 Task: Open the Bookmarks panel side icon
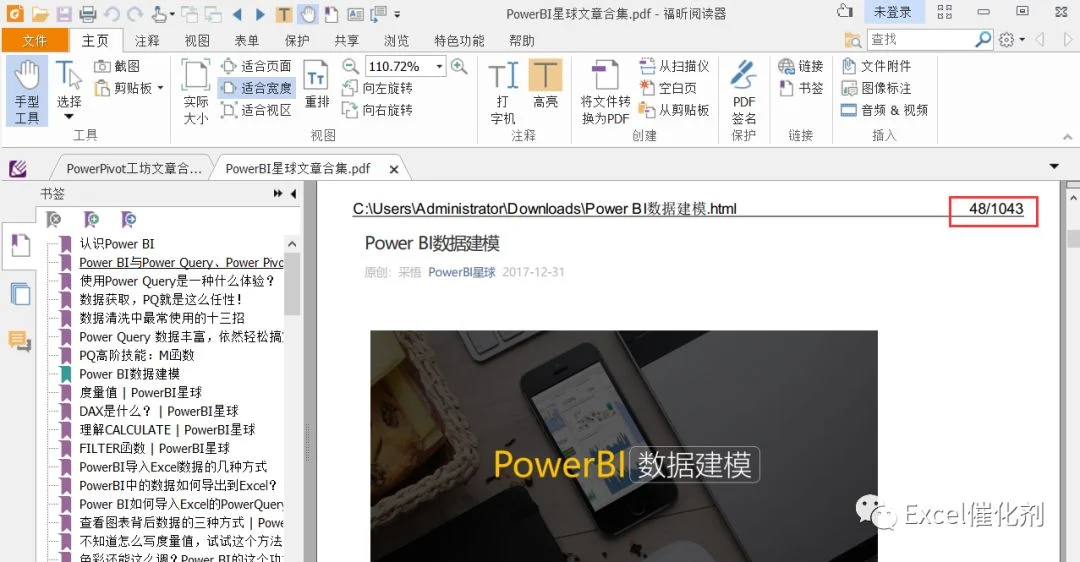21,244
